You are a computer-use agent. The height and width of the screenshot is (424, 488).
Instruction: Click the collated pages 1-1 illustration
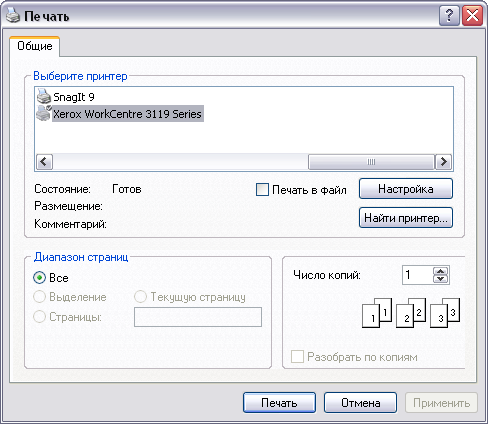tap(377, 313)
